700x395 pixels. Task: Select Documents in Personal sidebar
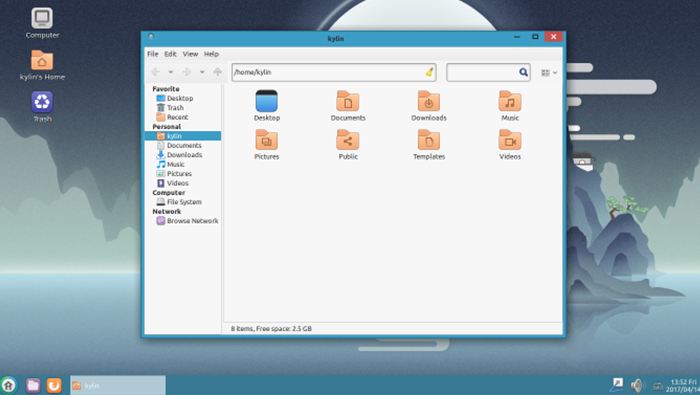coord(183,146)
